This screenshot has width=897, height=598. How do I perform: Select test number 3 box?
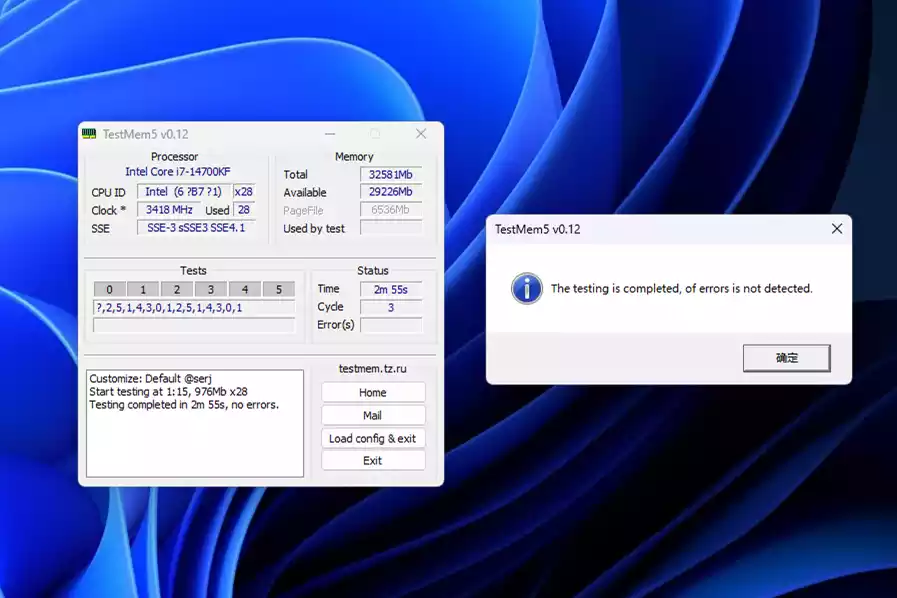[x=211, y=290]
